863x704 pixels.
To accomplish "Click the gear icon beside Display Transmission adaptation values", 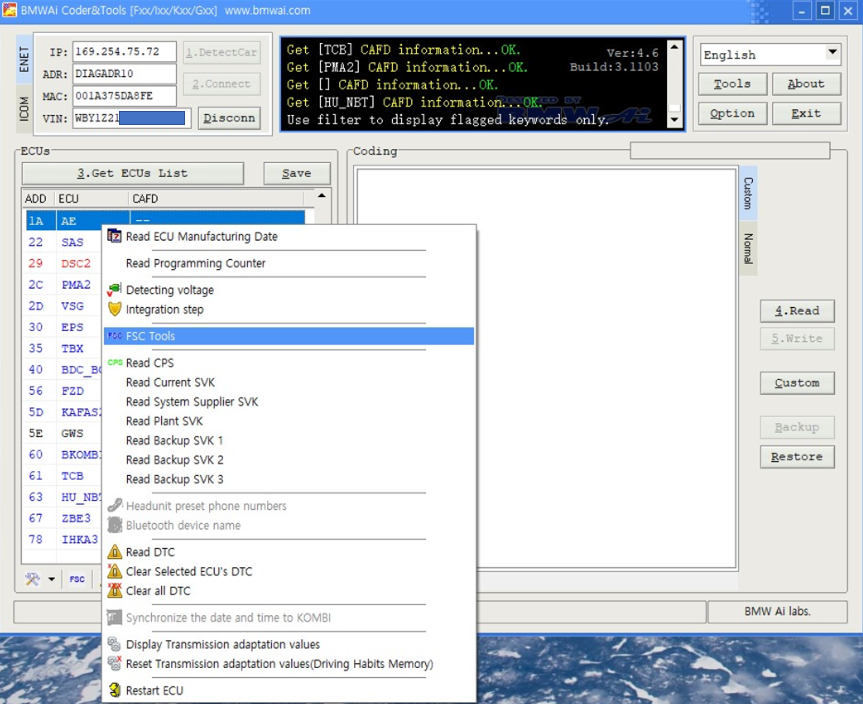I will point(114,643).
